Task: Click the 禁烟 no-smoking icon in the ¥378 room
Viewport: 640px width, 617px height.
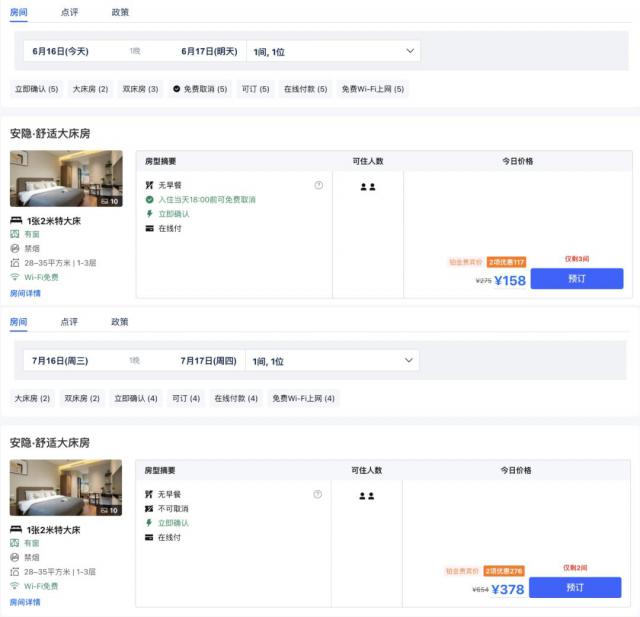Action: click(x=14, y=557)
